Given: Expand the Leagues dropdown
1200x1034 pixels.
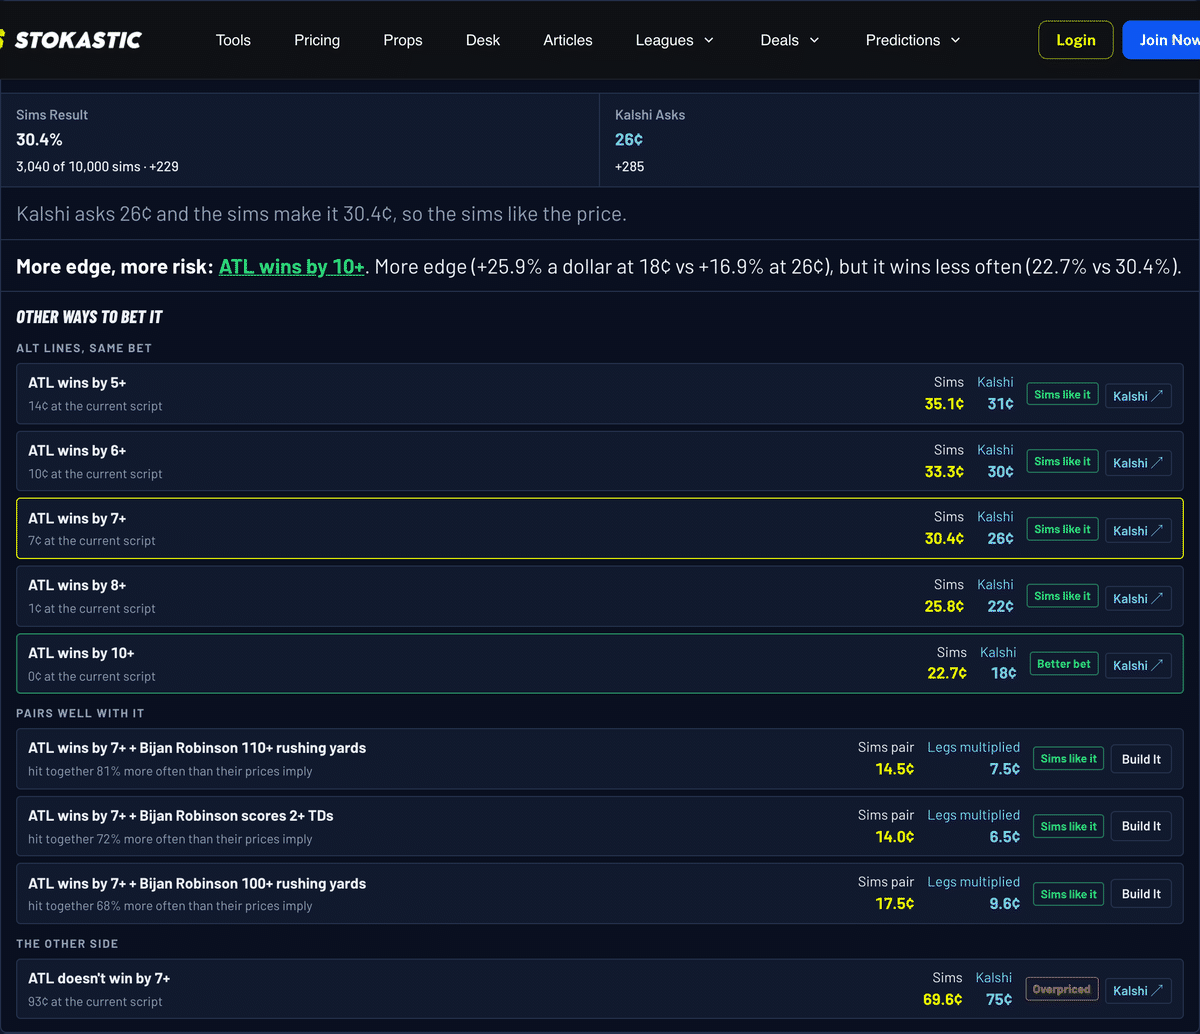Looking at the screenshot, I should (x=675, y=40).
